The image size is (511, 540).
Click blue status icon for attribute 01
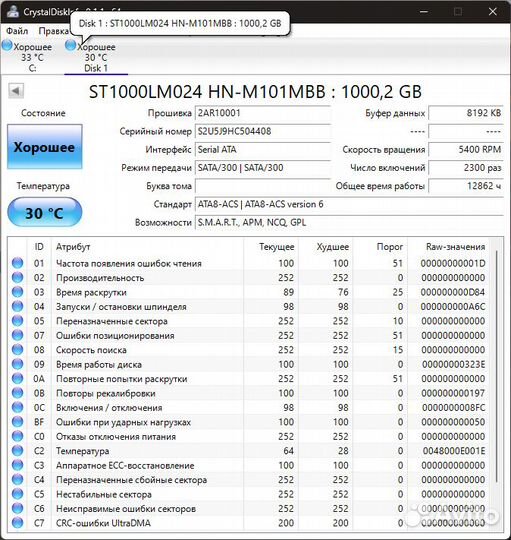pyautogui.click(x=17, y=263)
